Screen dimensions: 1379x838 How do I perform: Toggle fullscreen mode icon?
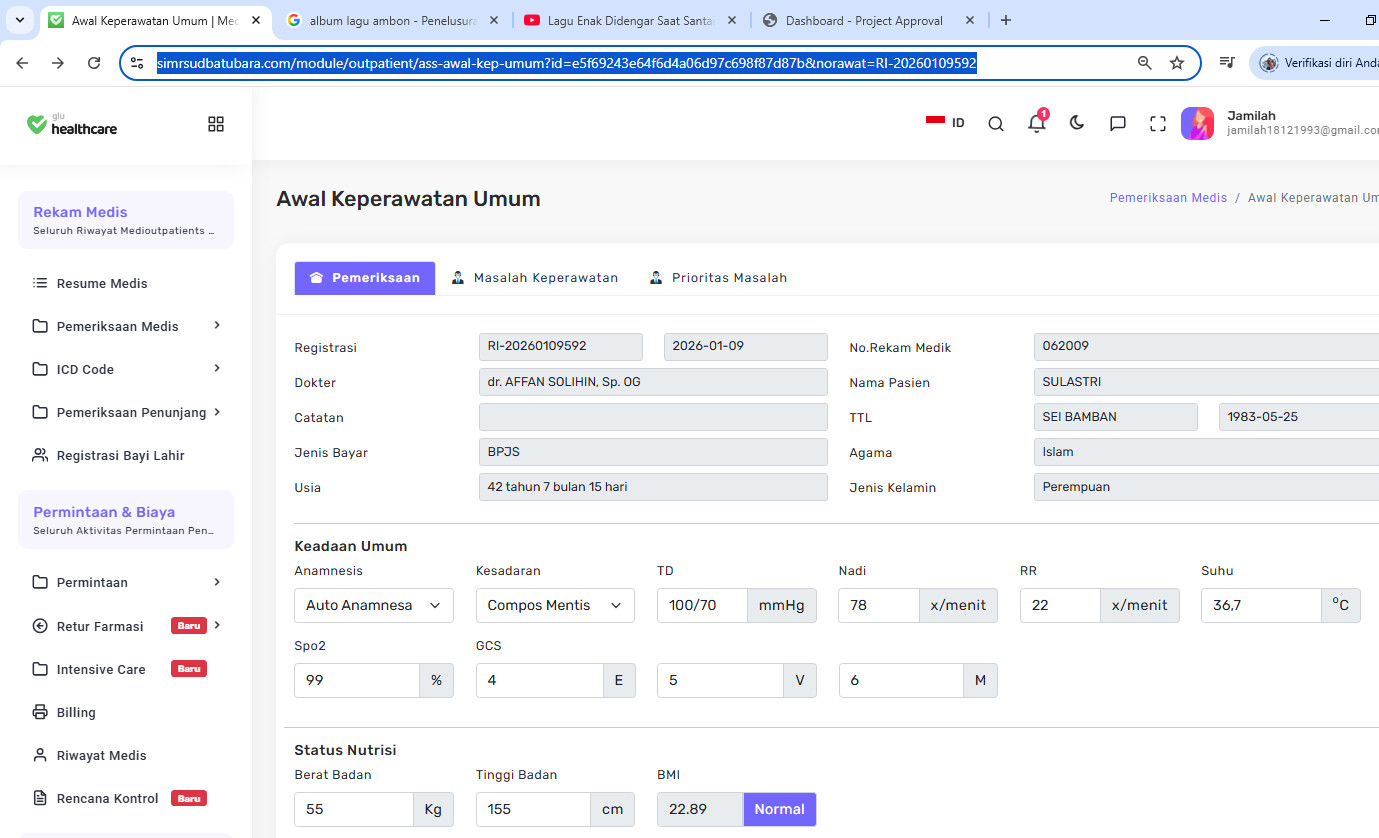point(1158,124)
